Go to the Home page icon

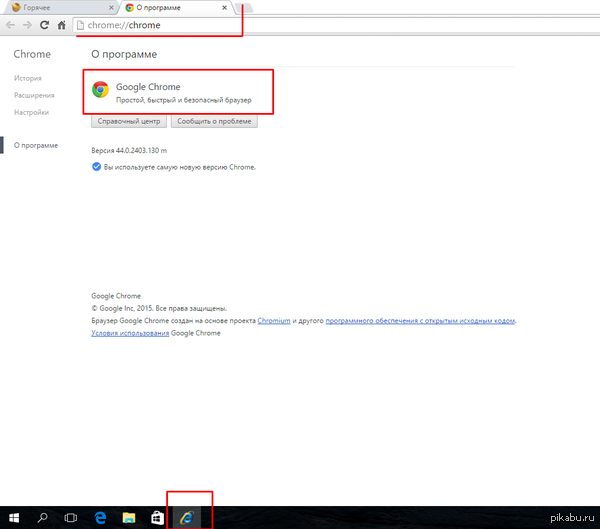(62, 24)
